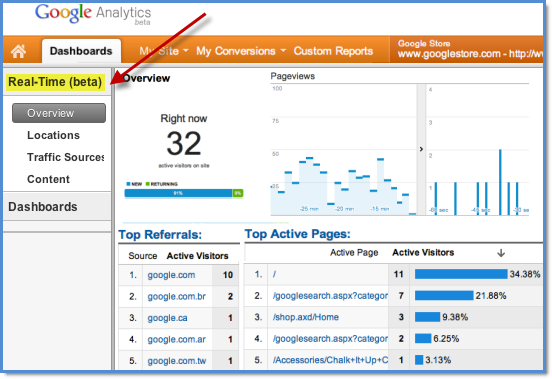Click the chart expand arrow between graphs
The width and height of the screenshot is (552, 379).
point(421,149)
